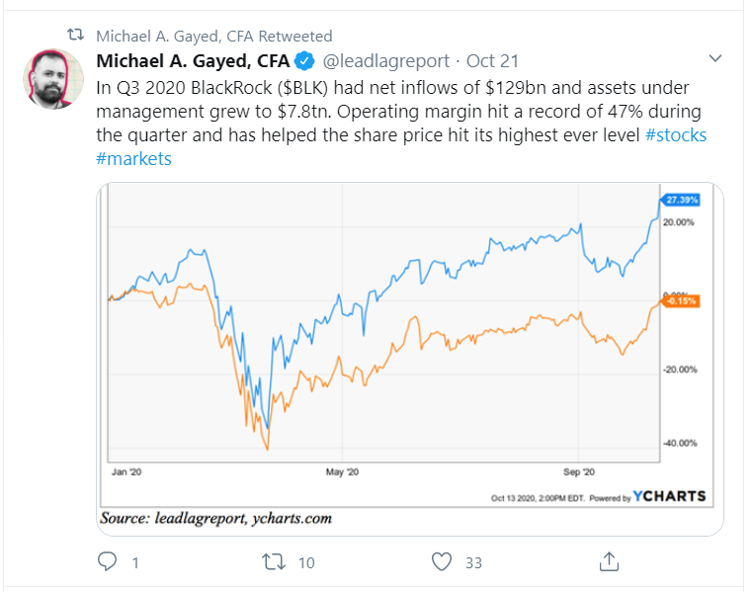Click "Michael A. Gayed, CFA Retweeted" label

(214, 36)
